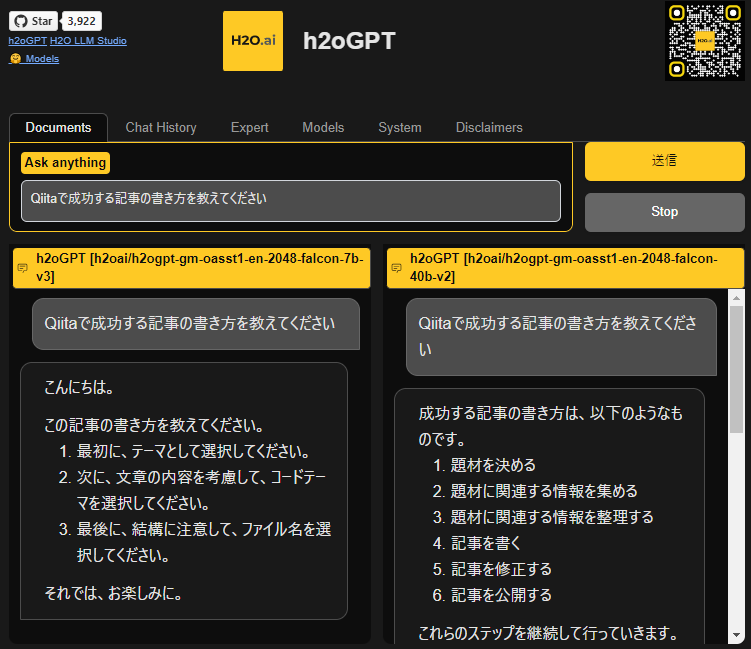Click the scrollbar down arrow in right chat
Image resolution: width=751 pixels, height=649 pixels.
click(x=736, y=636)
